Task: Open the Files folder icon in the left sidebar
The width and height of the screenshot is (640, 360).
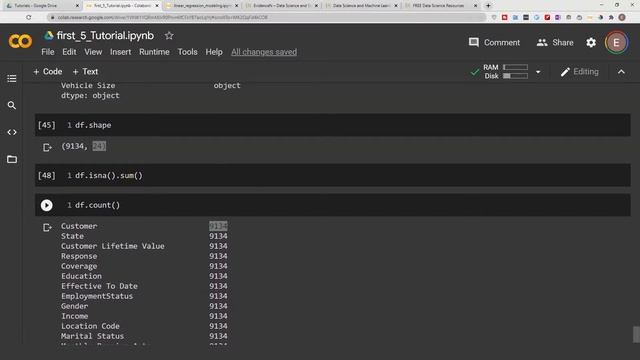Action: [12, 159]
